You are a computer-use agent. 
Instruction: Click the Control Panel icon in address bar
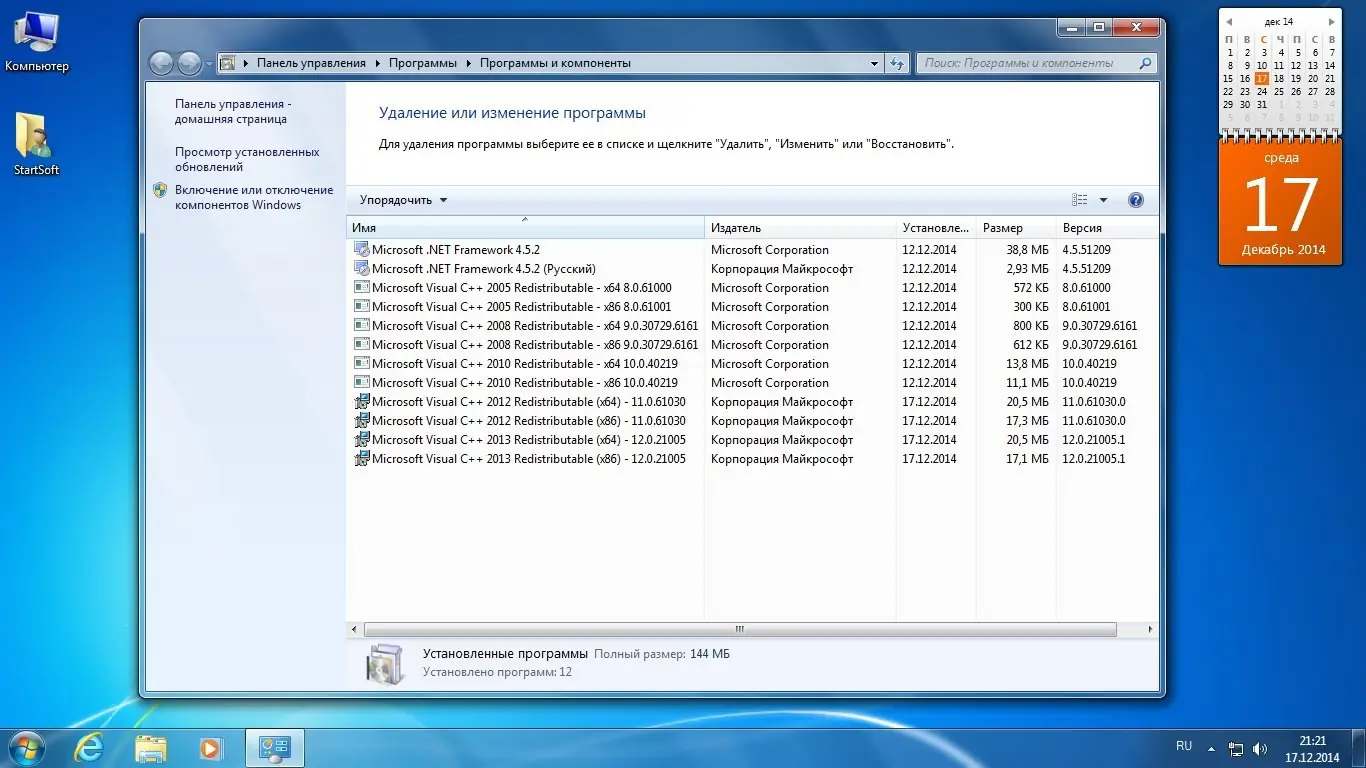pos(228,63)
